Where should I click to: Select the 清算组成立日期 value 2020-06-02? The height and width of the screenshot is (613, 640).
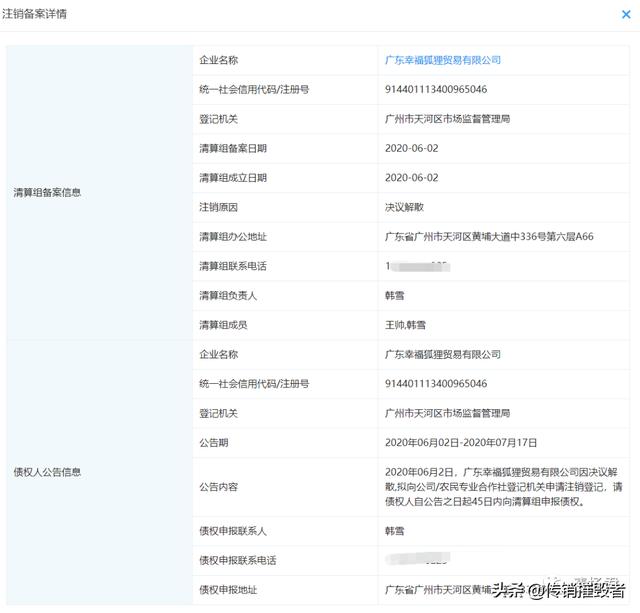(411, 178)
